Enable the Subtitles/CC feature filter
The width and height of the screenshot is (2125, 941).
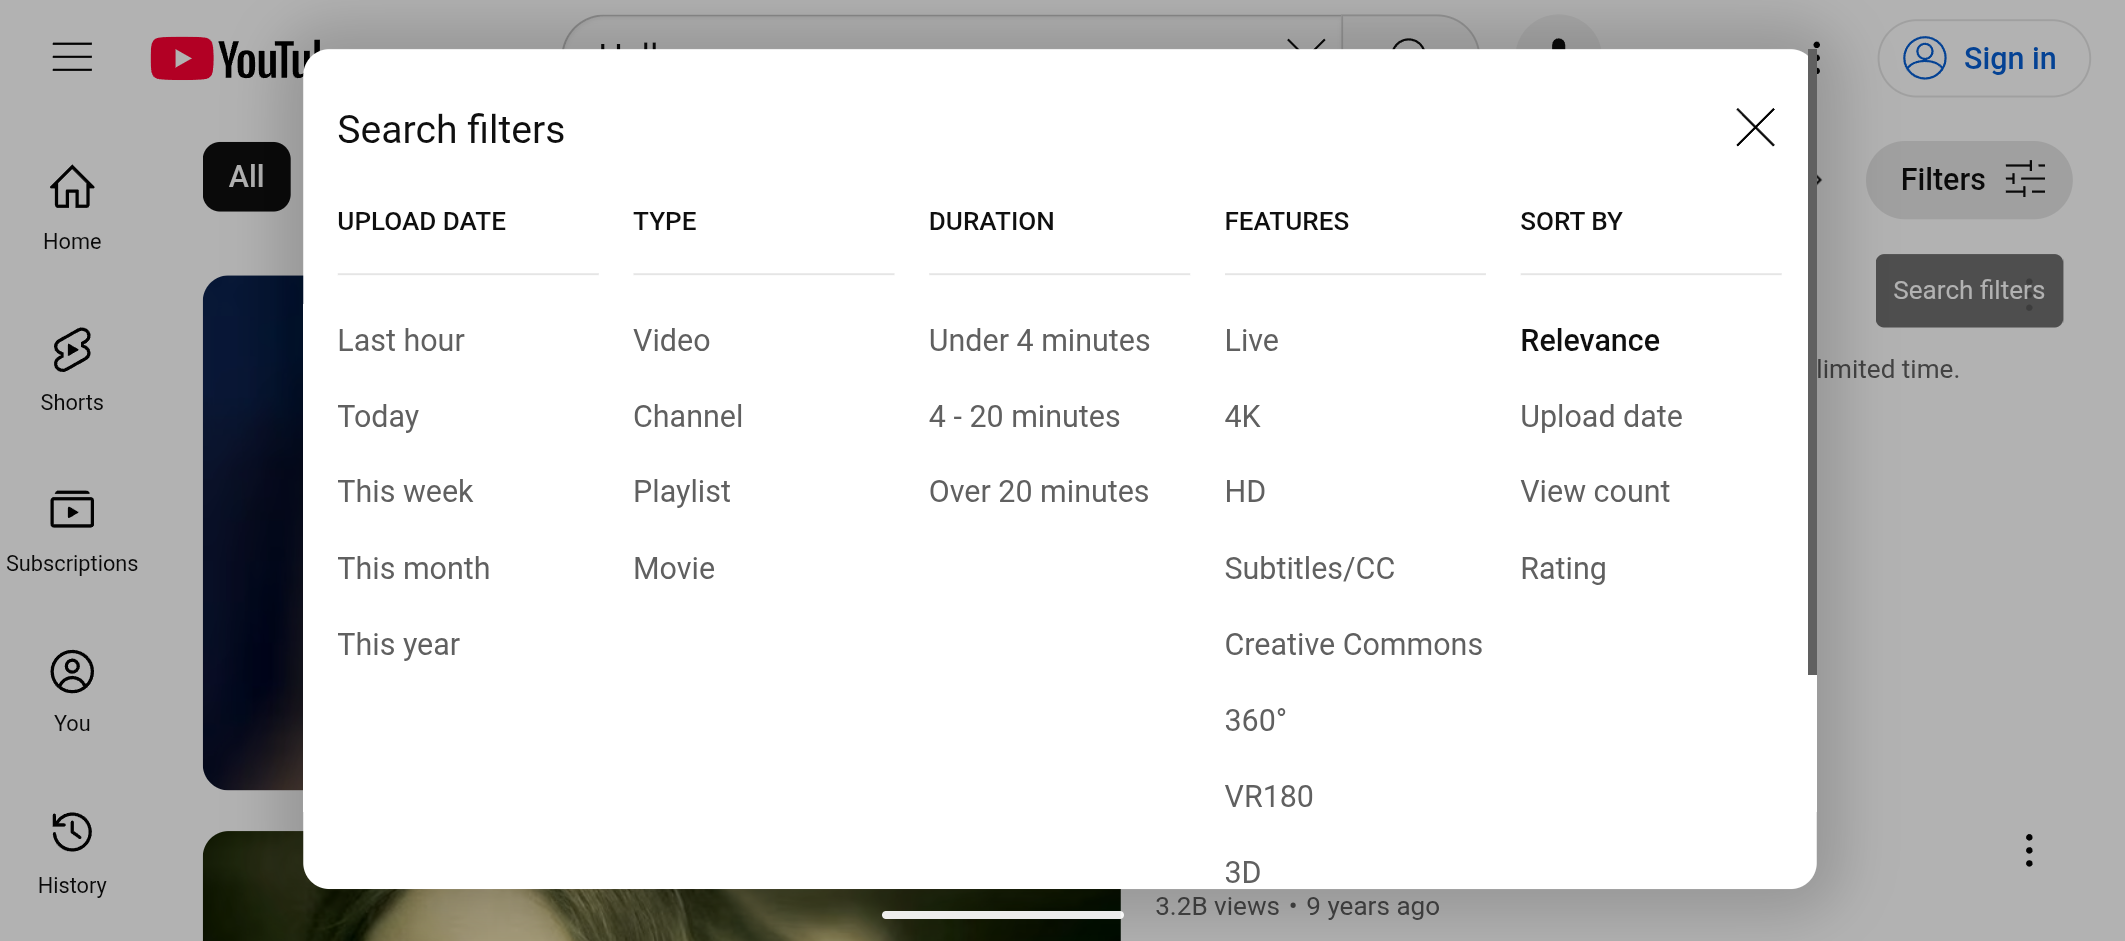1309,569
